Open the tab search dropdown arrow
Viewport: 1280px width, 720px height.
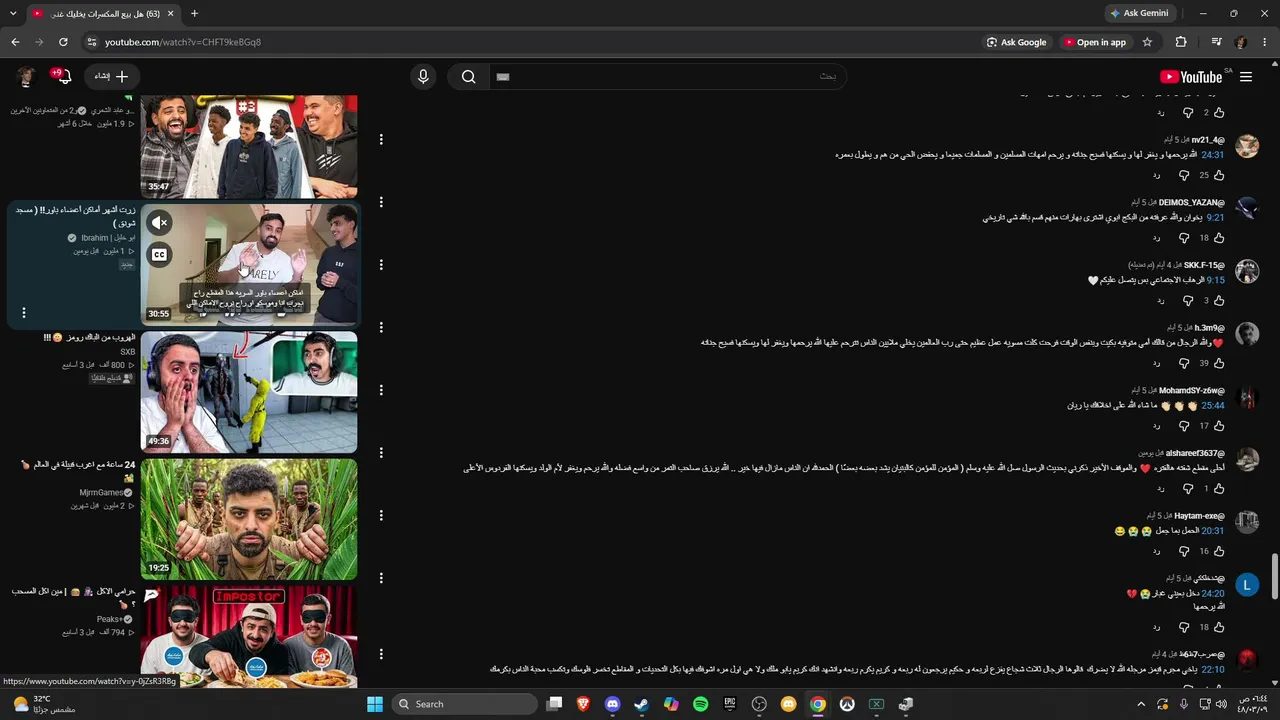pyautogui.click(x=15, y=13)
